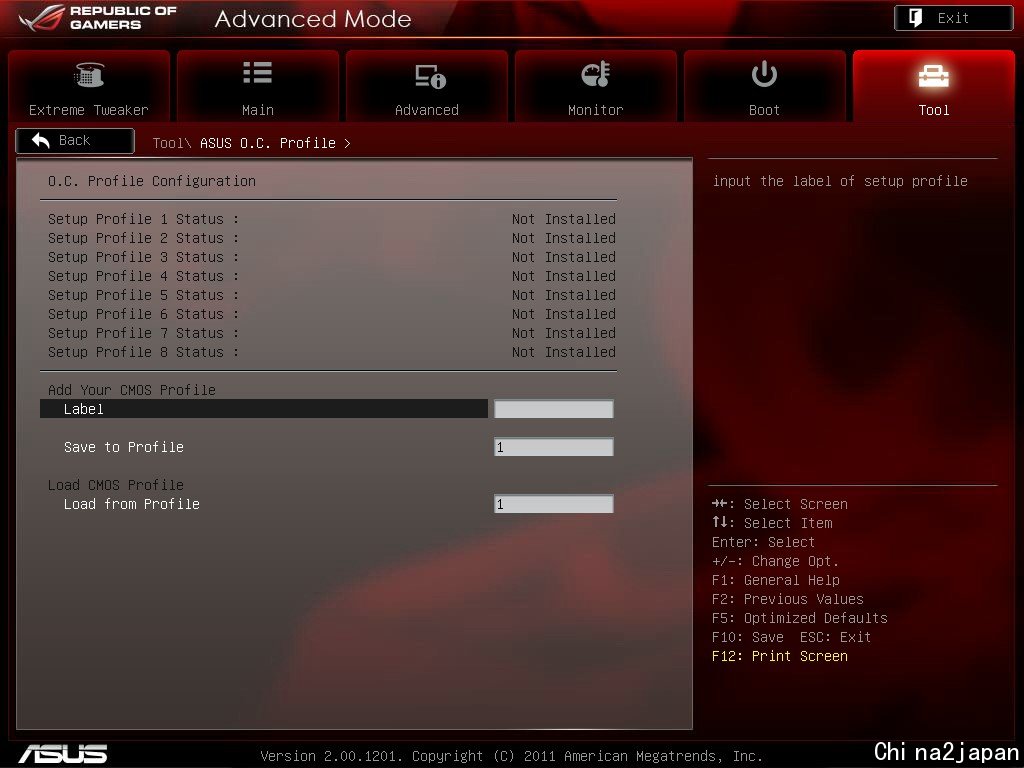Click the F12: Print Screen hint
This screenshot has width=1024, height=768.
780,656
